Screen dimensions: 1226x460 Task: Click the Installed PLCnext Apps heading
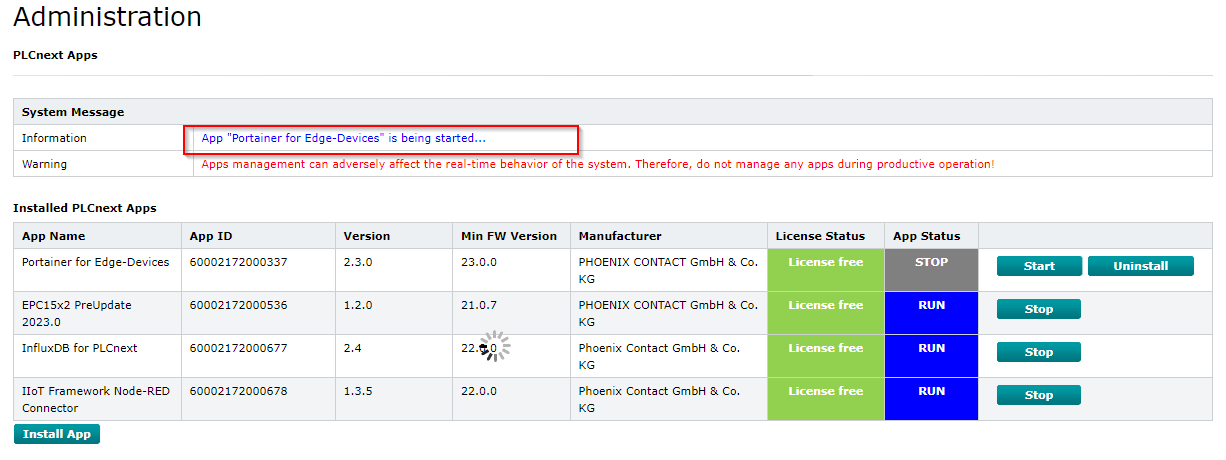[85, 208]
